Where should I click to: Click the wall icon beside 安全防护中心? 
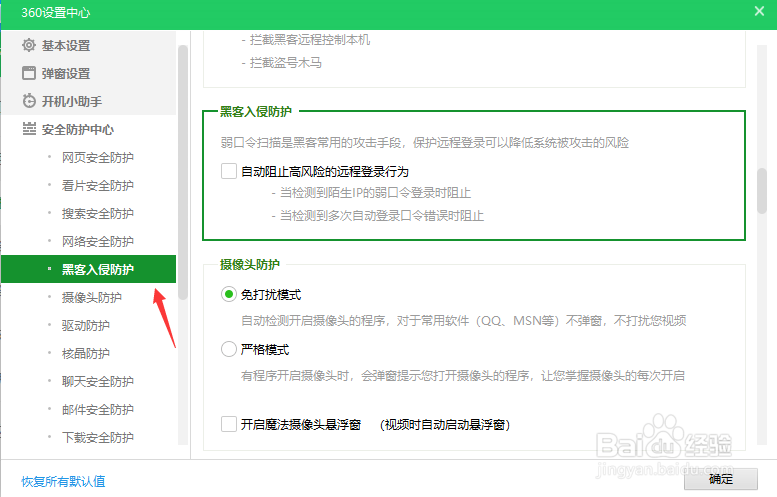point(29,129)
